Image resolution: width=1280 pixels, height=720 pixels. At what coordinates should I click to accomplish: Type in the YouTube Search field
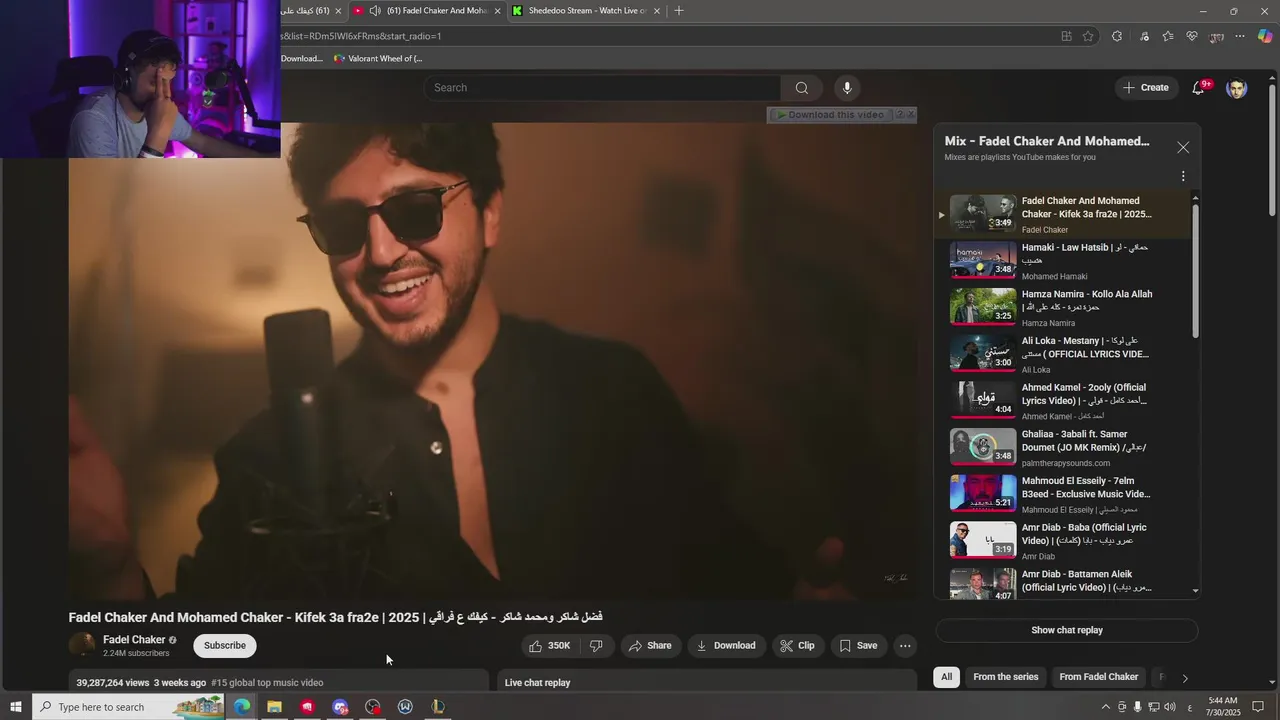[x=603, y=88]
